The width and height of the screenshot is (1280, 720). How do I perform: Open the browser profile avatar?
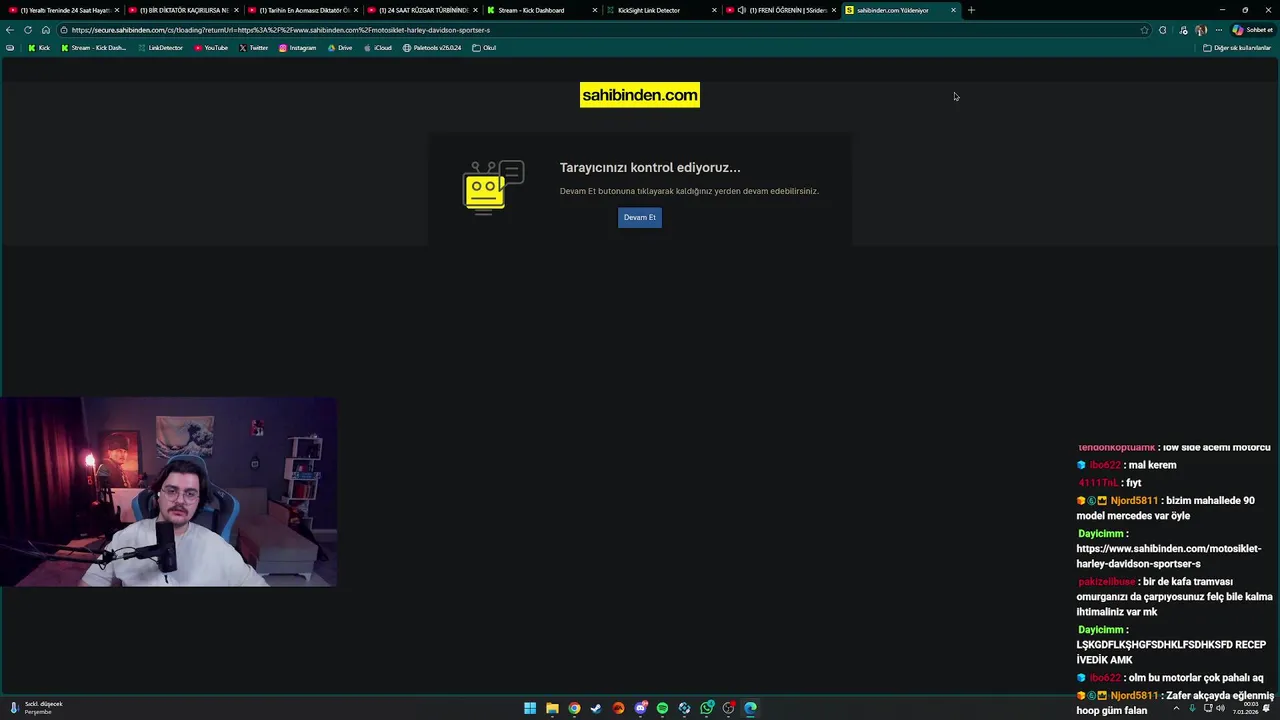1201,30
